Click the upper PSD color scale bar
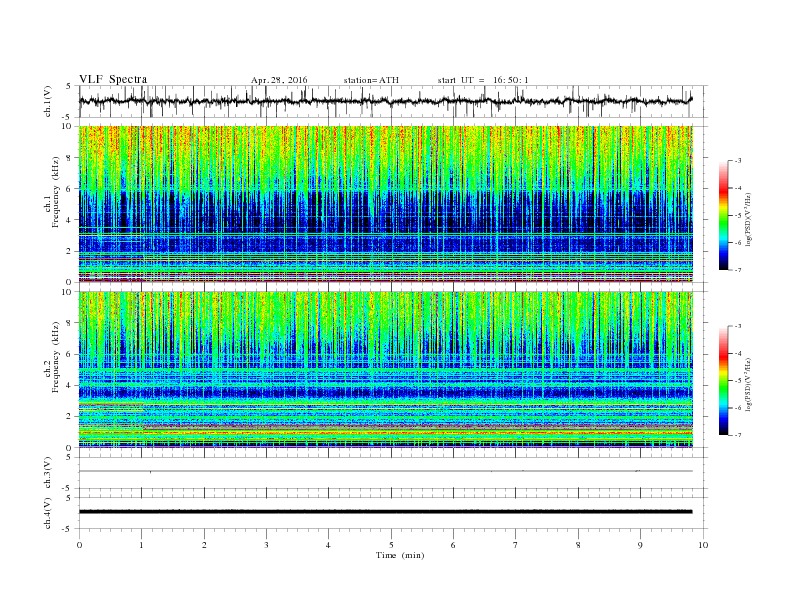The image size is (792, 612). tap(723, 216)
